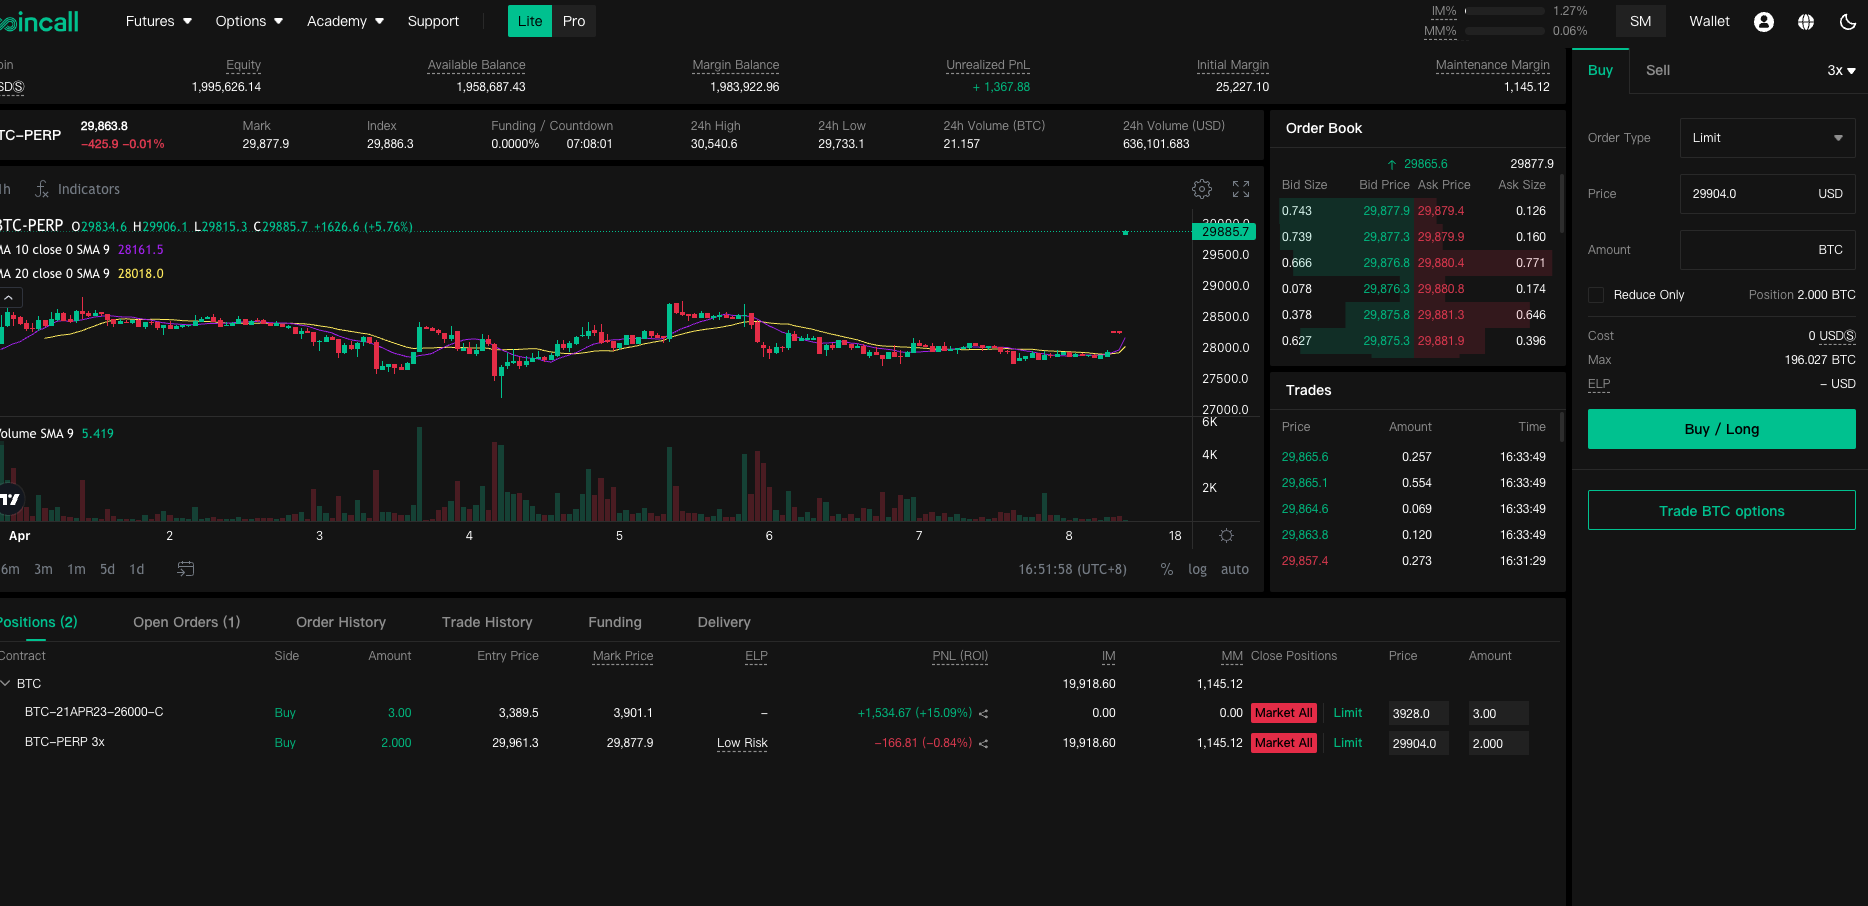Click the Indicators label in chart toolbar
Screen dimensions: 1868x906
coord(89,189)
